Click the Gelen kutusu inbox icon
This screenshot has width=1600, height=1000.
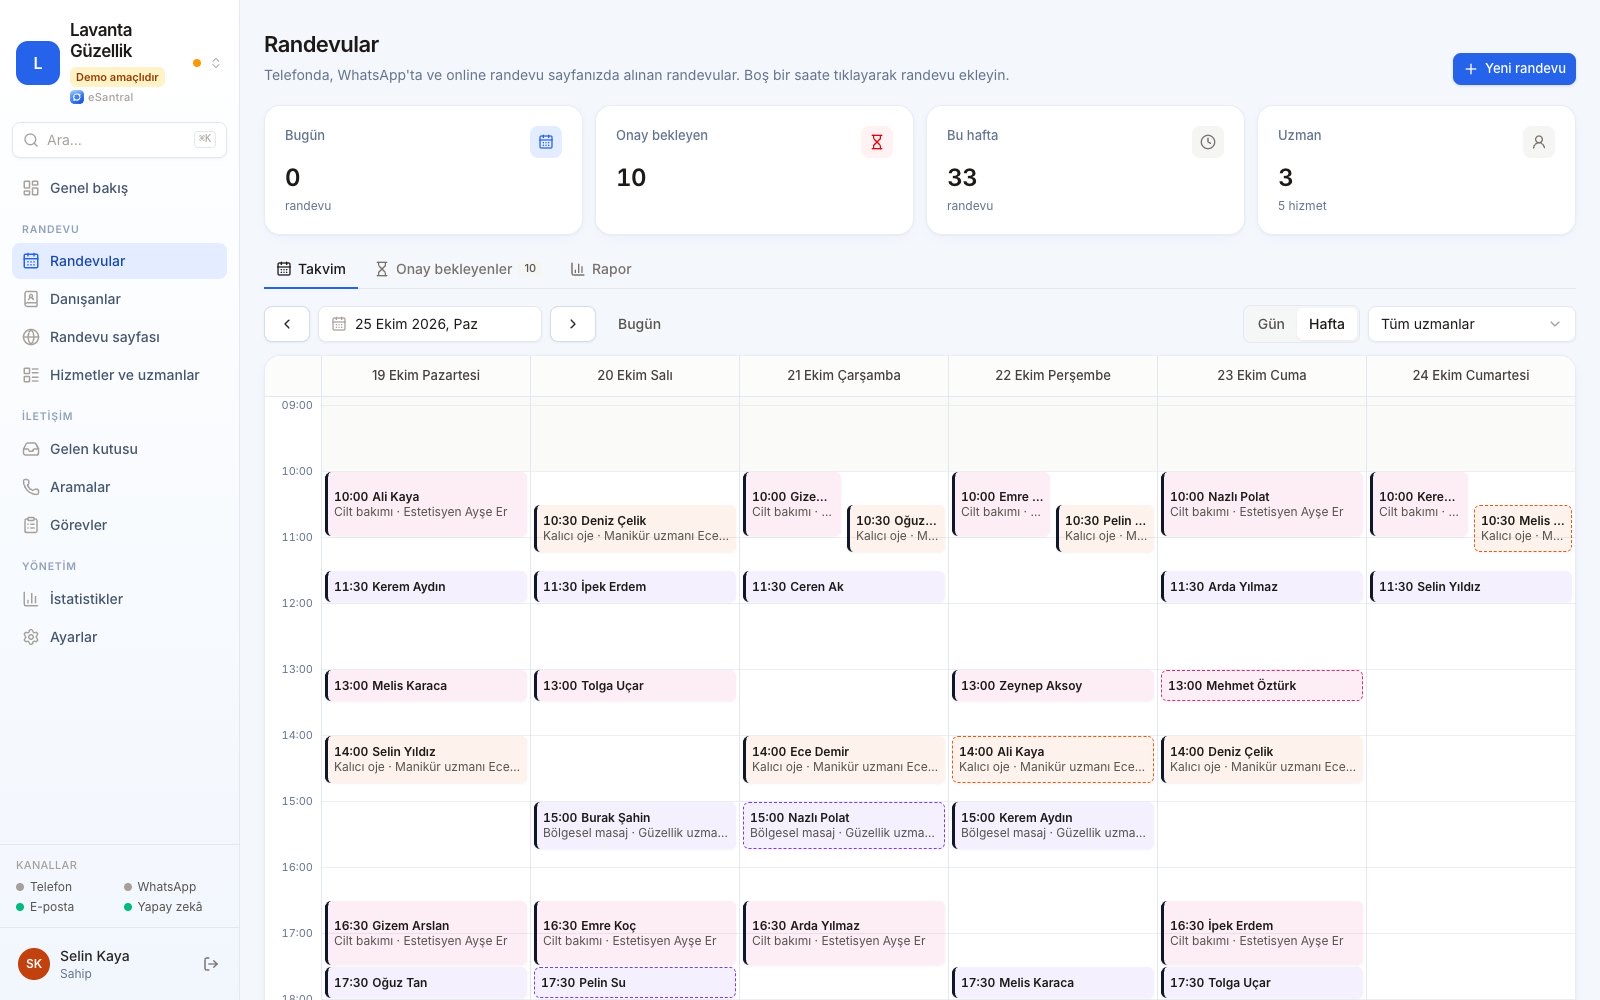31,449
